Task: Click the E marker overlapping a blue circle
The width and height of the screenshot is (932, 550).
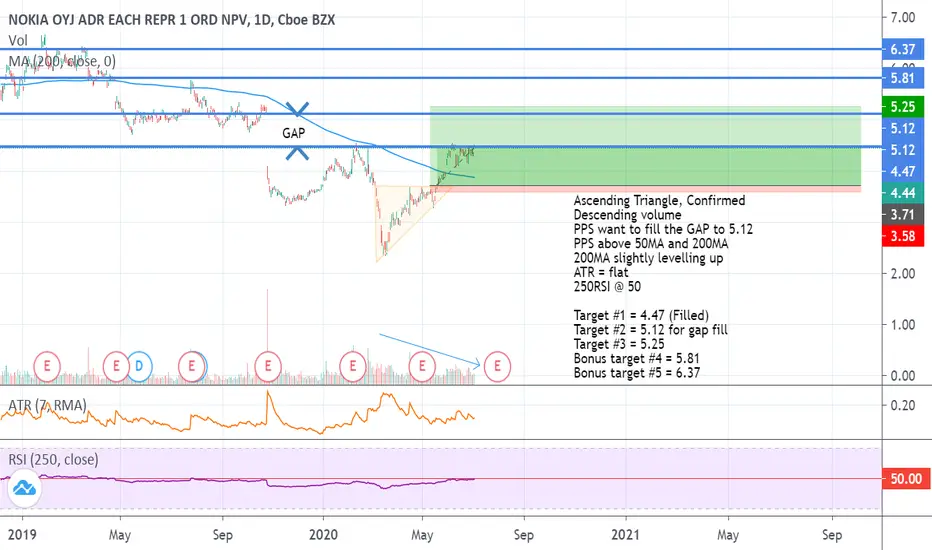Action: [191, 366]
